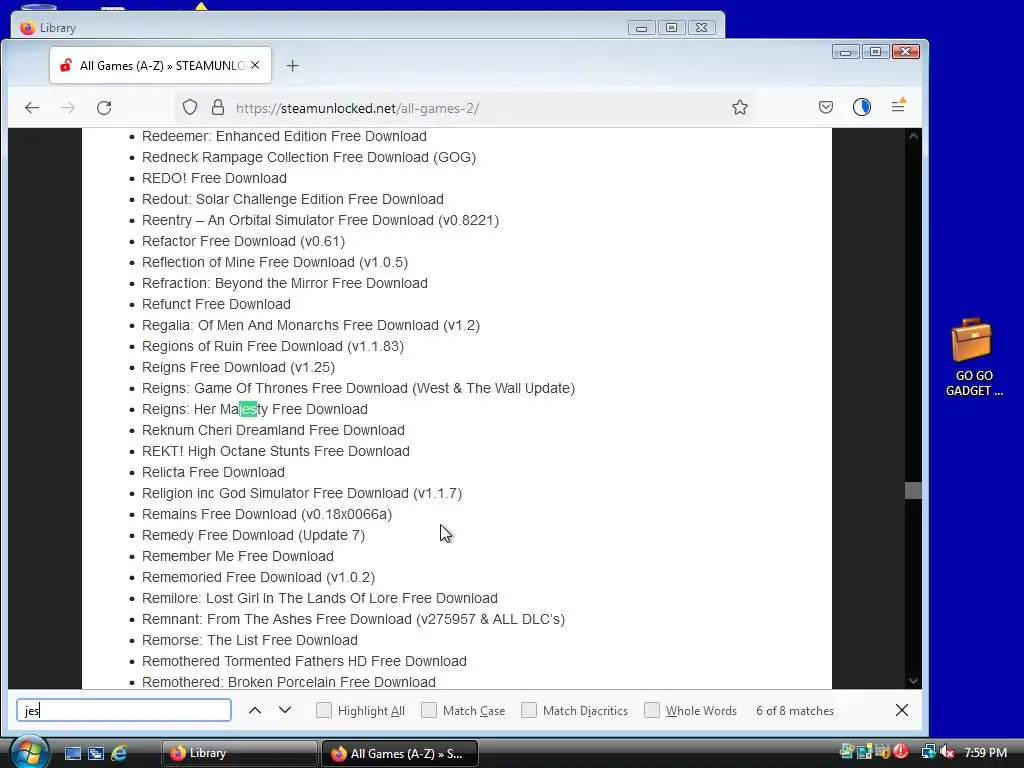Click the red security alert tray icon
Screen dimensions: 1024x768
[901, 752]
